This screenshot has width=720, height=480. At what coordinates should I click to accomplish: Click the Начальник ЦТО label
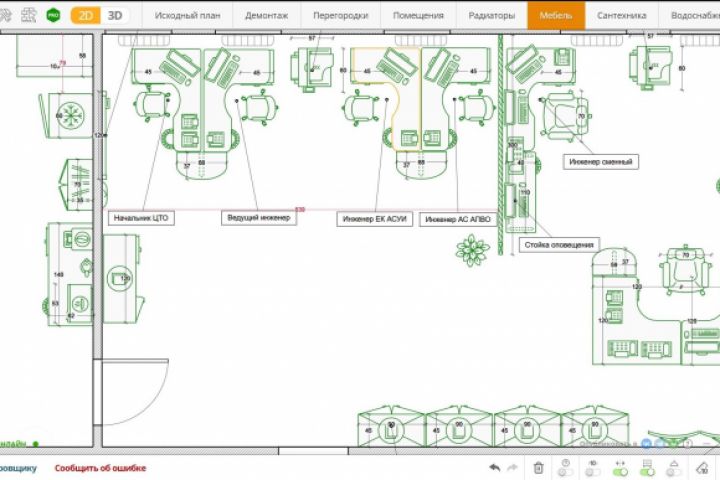[x=141, y=218]
